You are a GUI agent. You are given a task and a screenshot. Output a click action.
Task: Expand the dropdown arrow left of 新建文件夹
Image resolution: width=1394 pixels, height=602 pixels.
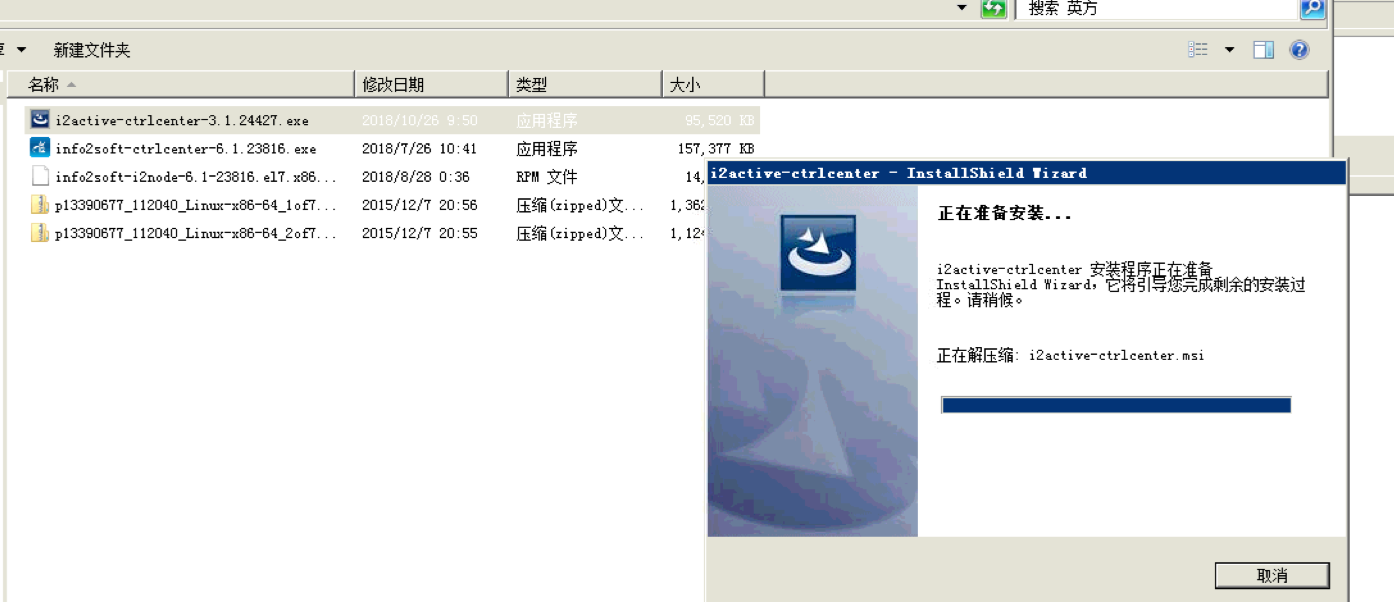[x=21, y=50]
